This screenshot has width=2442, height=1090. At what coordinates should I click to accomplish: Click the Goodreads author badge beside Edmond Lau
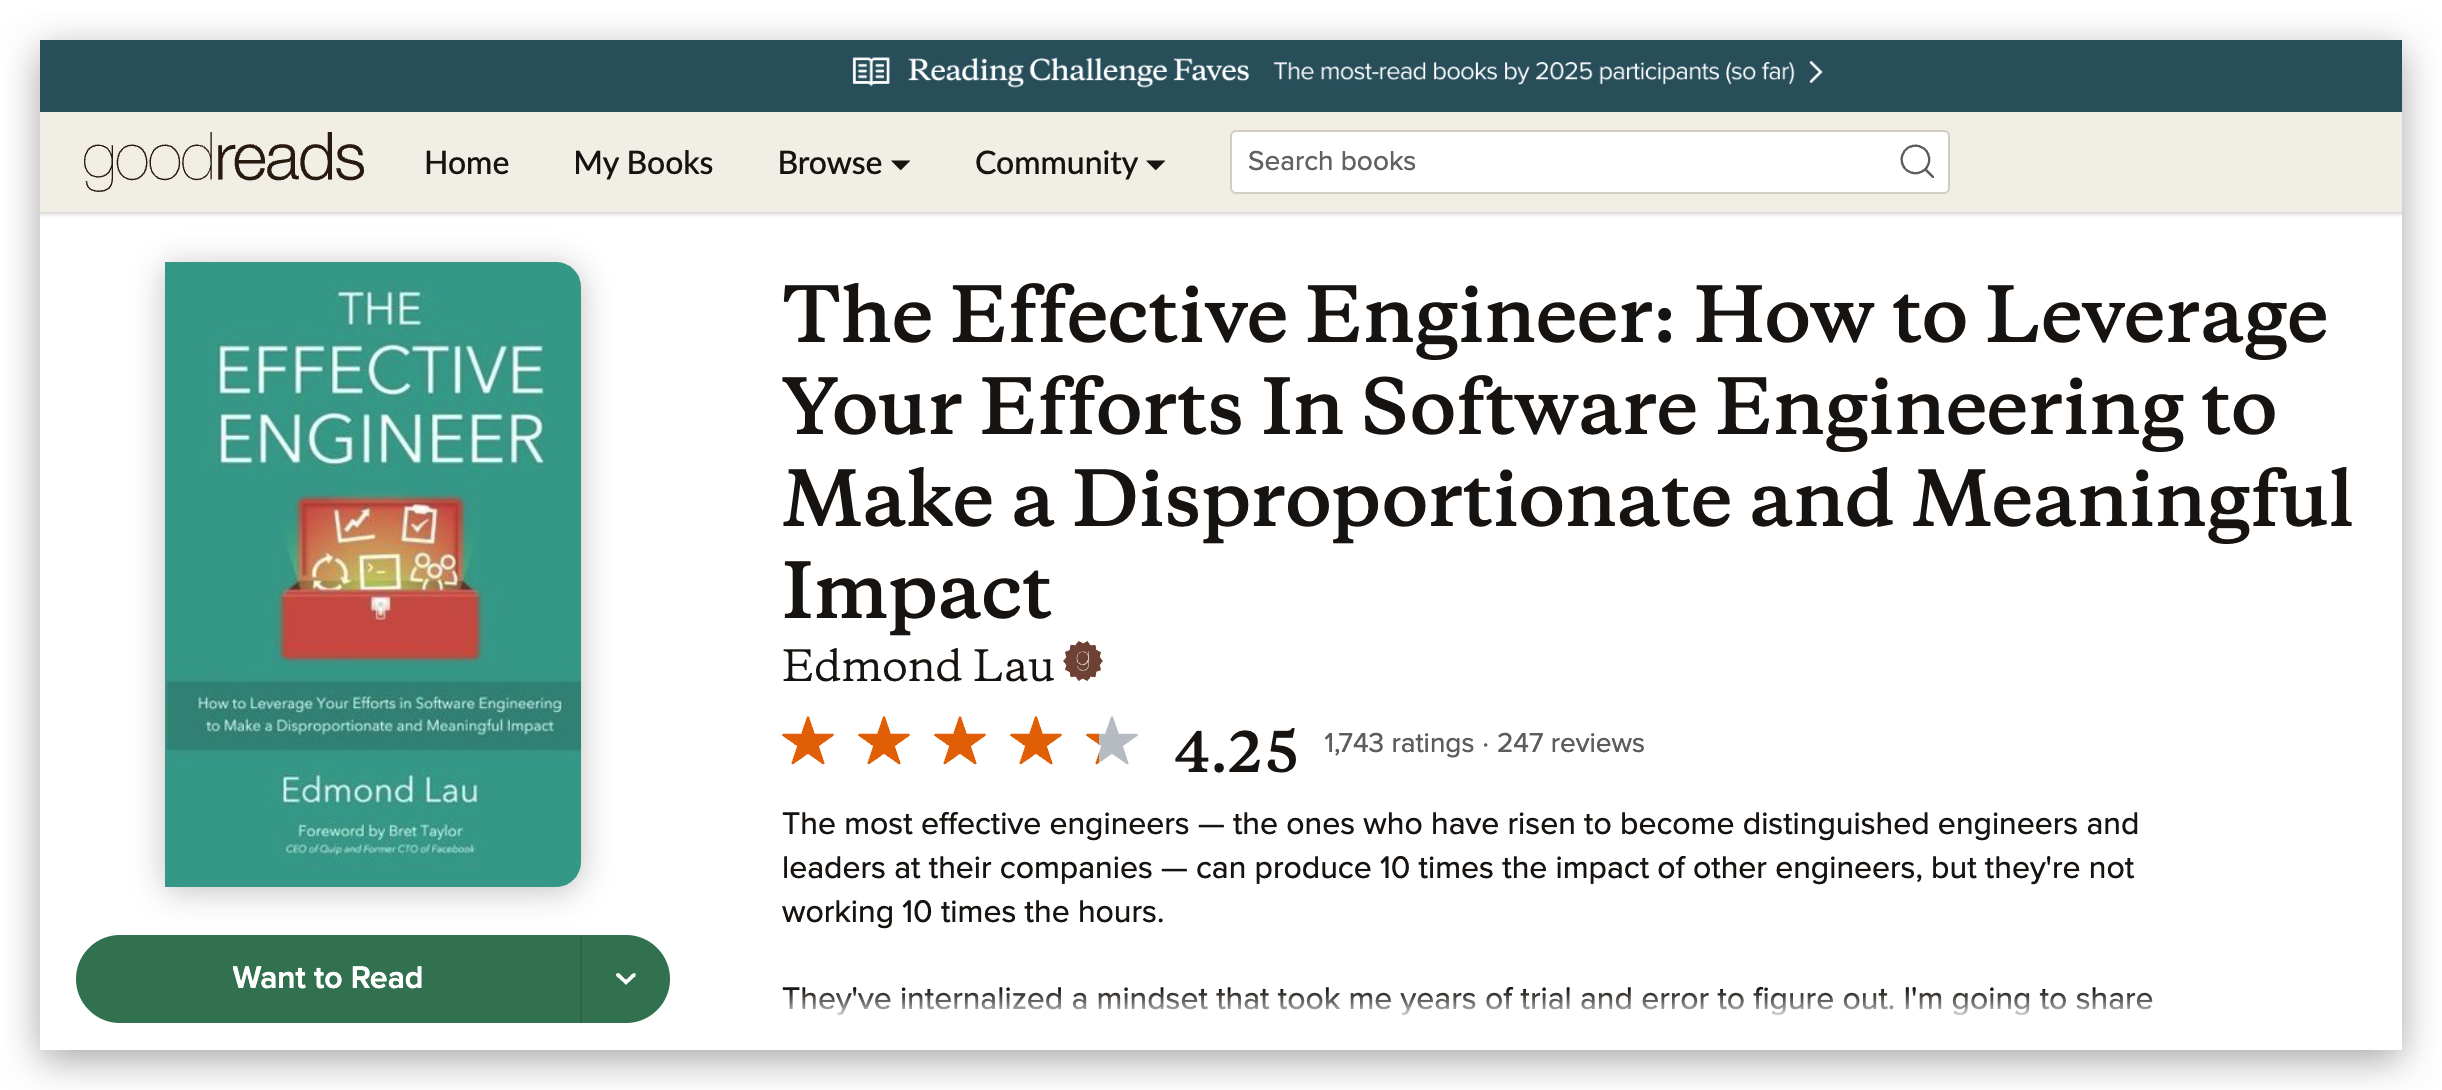pyautogui.click(x=1083, y=661)
